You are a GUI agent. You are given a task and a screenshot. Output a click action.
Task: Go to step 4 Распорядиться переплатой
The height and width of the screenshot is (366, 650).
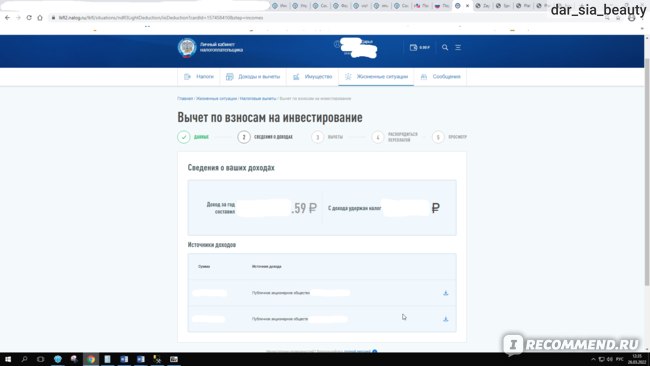pos(395,137)
